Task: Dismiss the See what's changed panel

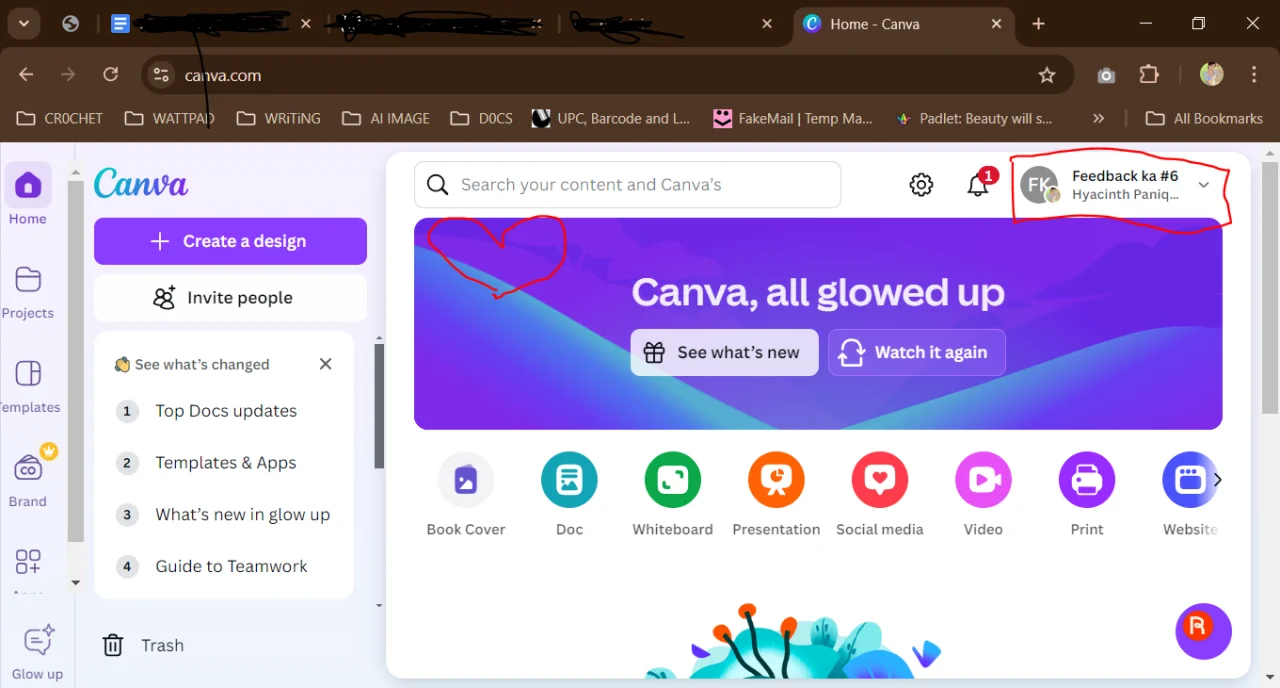Action: pyautogui.click(x=325, y=364)
